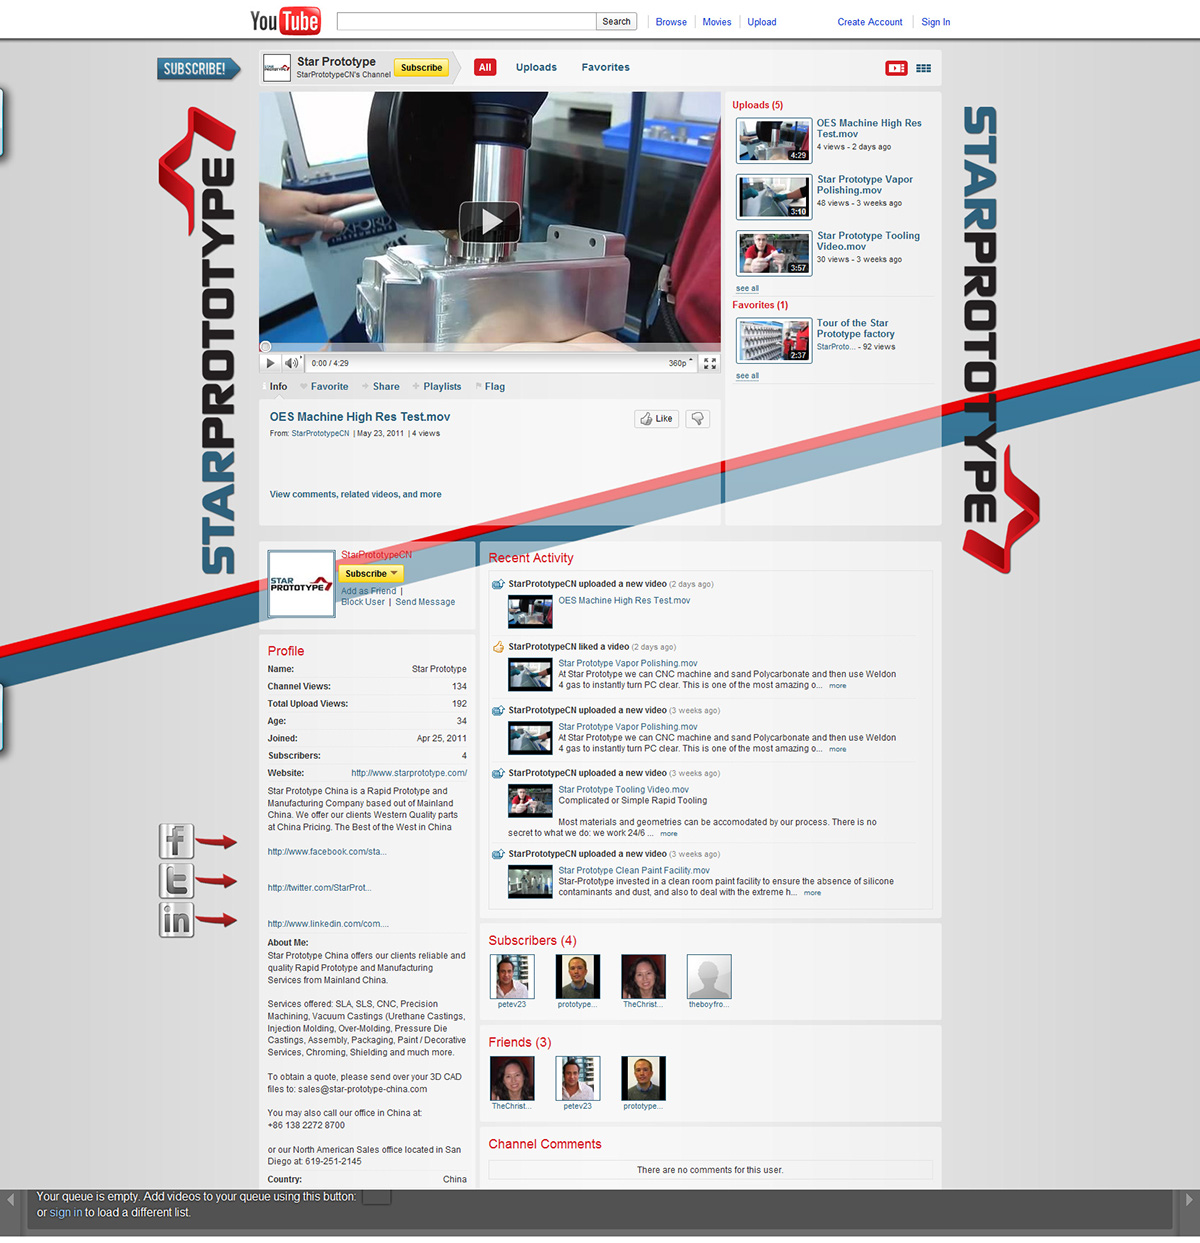Screen dimensions: 1200x1243
Task: Expand 'more' on Clean Paint Facility description
Action: pos(812,893)
